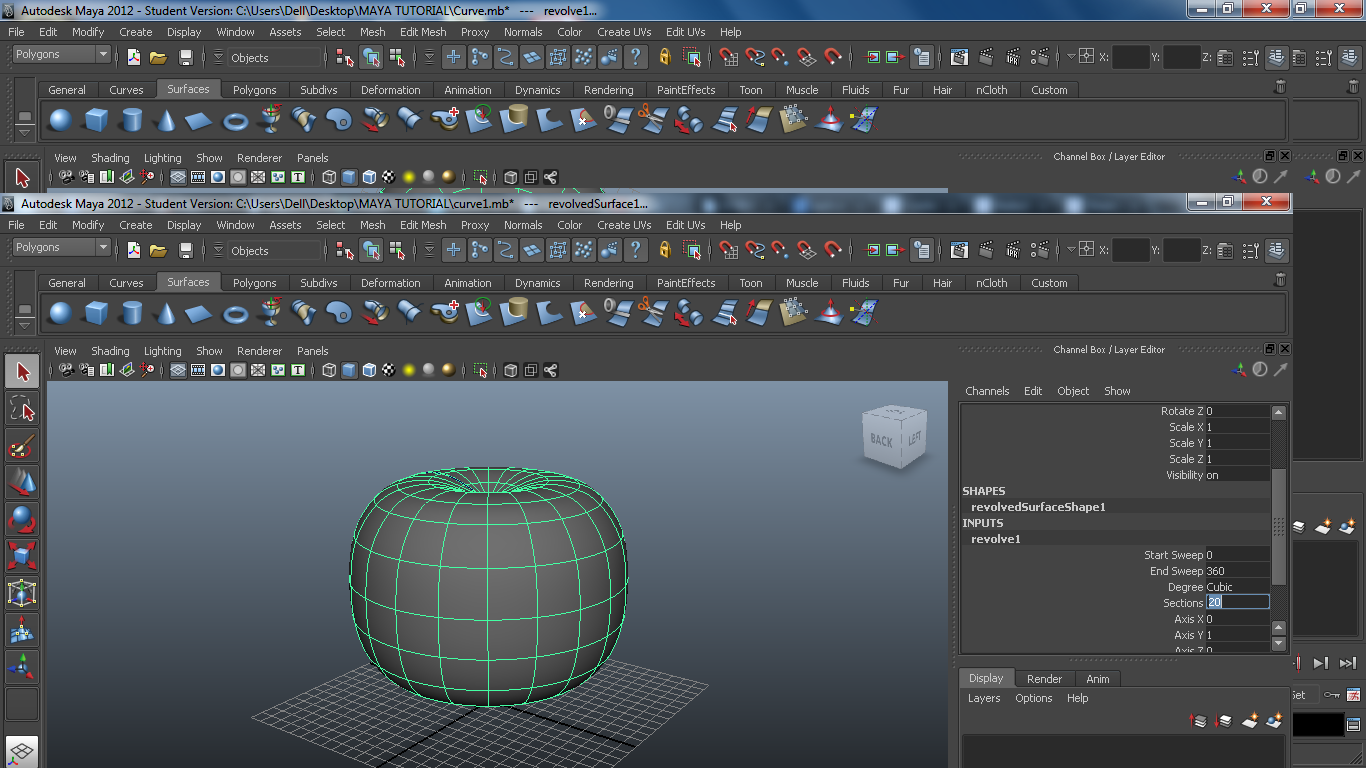Screen dimensions: 1366x768
Task: Toggle snap to grids in front window
Action: 729,250
